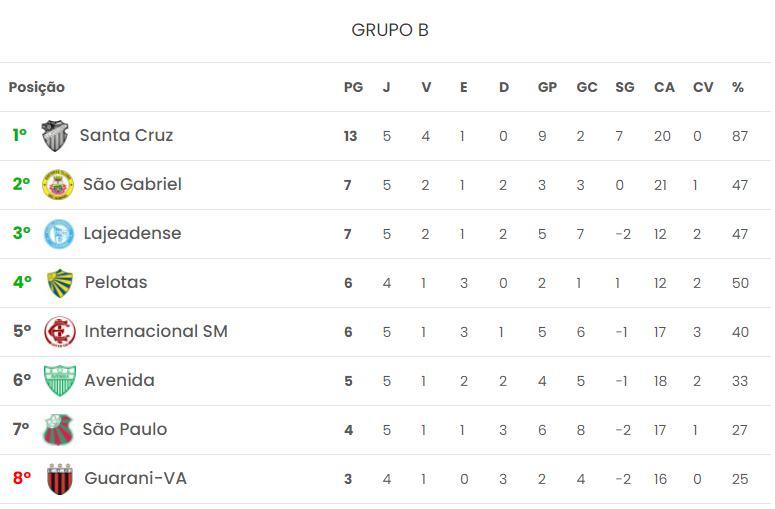
Task: Click the Guarani-VA team crest
Action: point(60,479)
